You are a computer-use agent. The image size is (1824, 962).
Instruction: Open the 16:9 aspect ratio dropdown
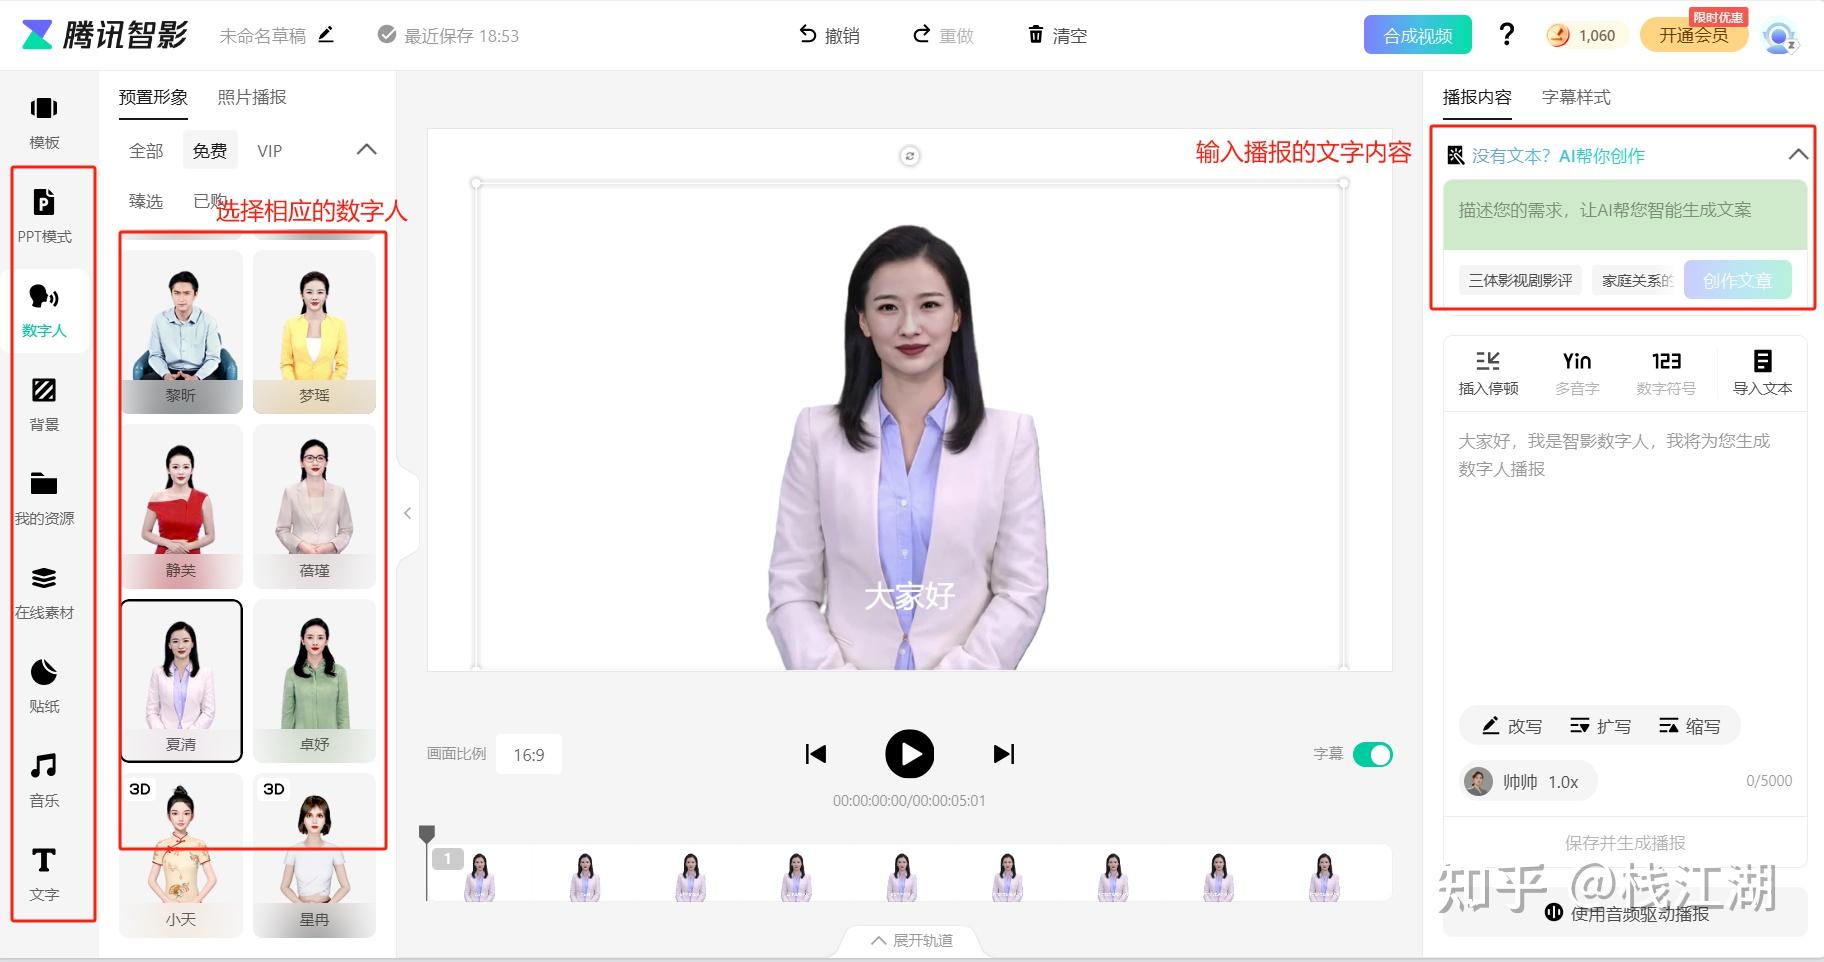[529, 755]
